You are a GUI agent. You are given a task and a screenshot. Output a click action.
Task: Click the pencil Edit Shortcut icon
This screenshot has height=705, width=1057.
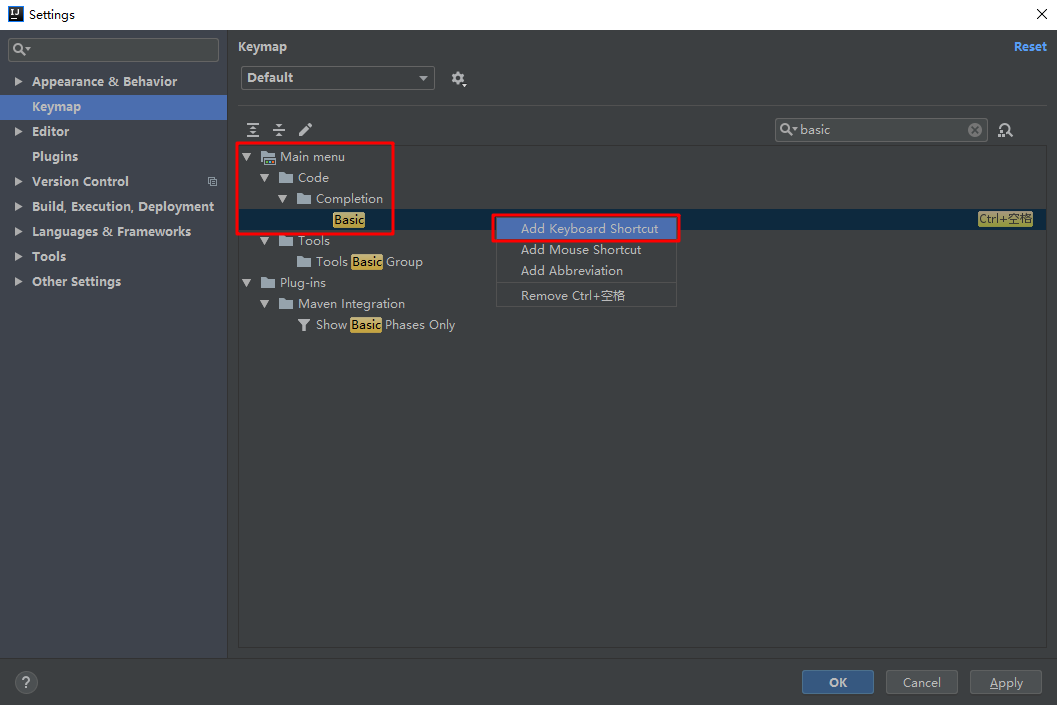[x=305, y=129]
